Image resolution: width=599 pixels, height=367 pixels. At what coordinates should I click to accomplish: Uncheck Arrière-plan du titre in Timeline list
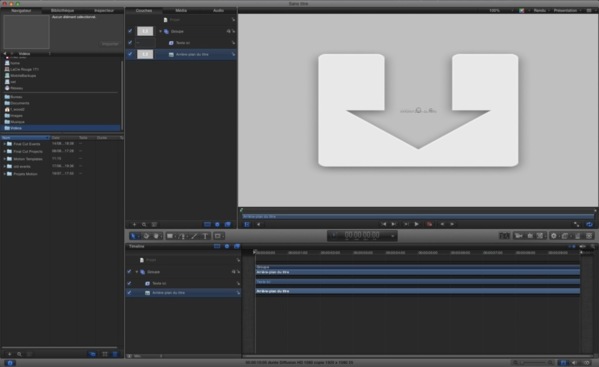tap(129, 293)
